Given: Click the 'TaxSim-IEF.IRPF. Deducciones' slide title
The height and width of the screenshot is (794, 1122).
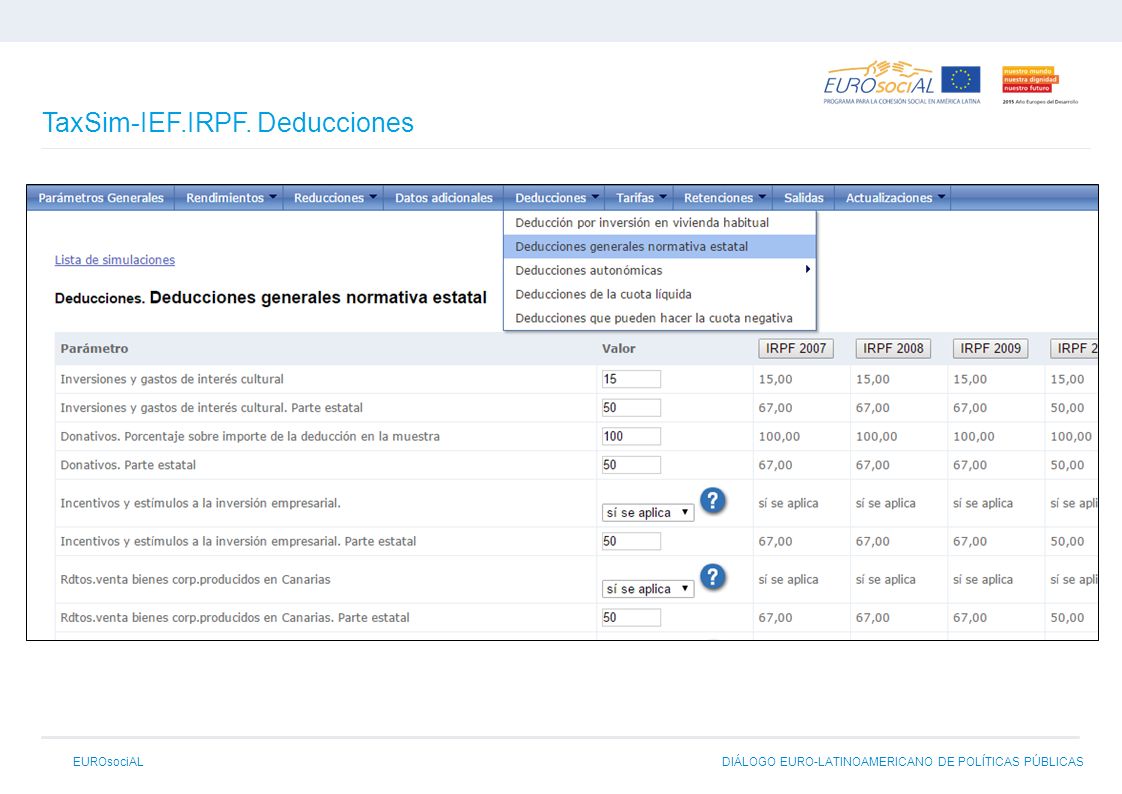Looking at the screenshot, I should point(228,122).
